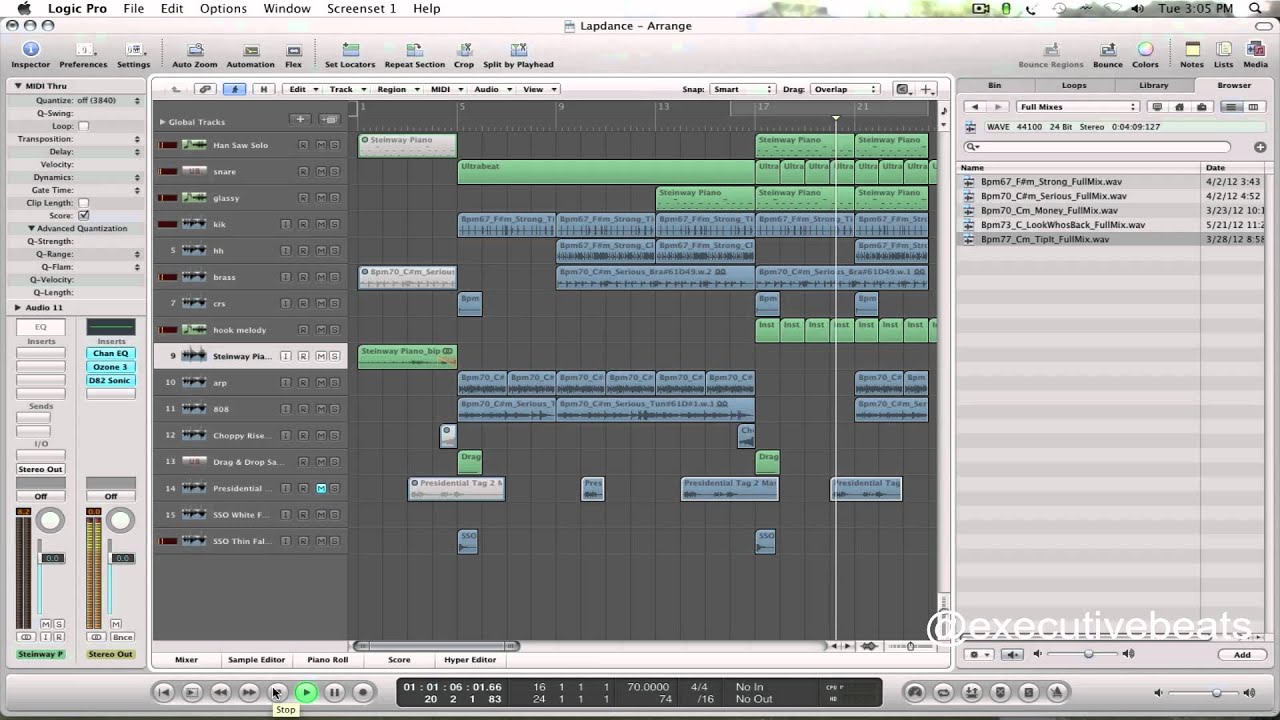Viewport: 1280px width, 720px height.
Task: Go to the computer location in the Browser
Action: [x=1157, y=107]
